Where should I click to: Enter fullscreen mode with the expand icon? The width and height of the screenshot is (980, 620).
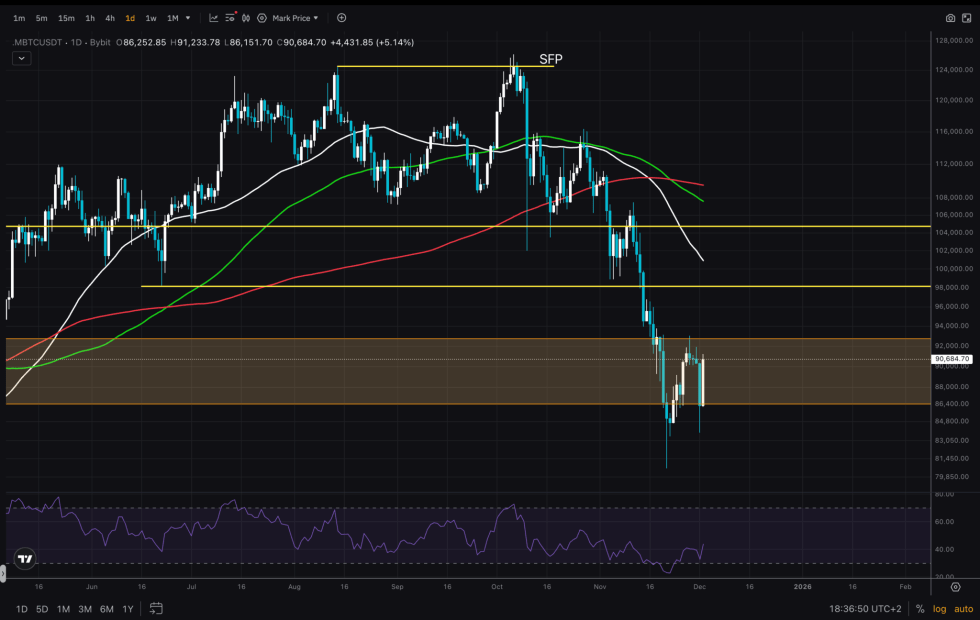967,18
